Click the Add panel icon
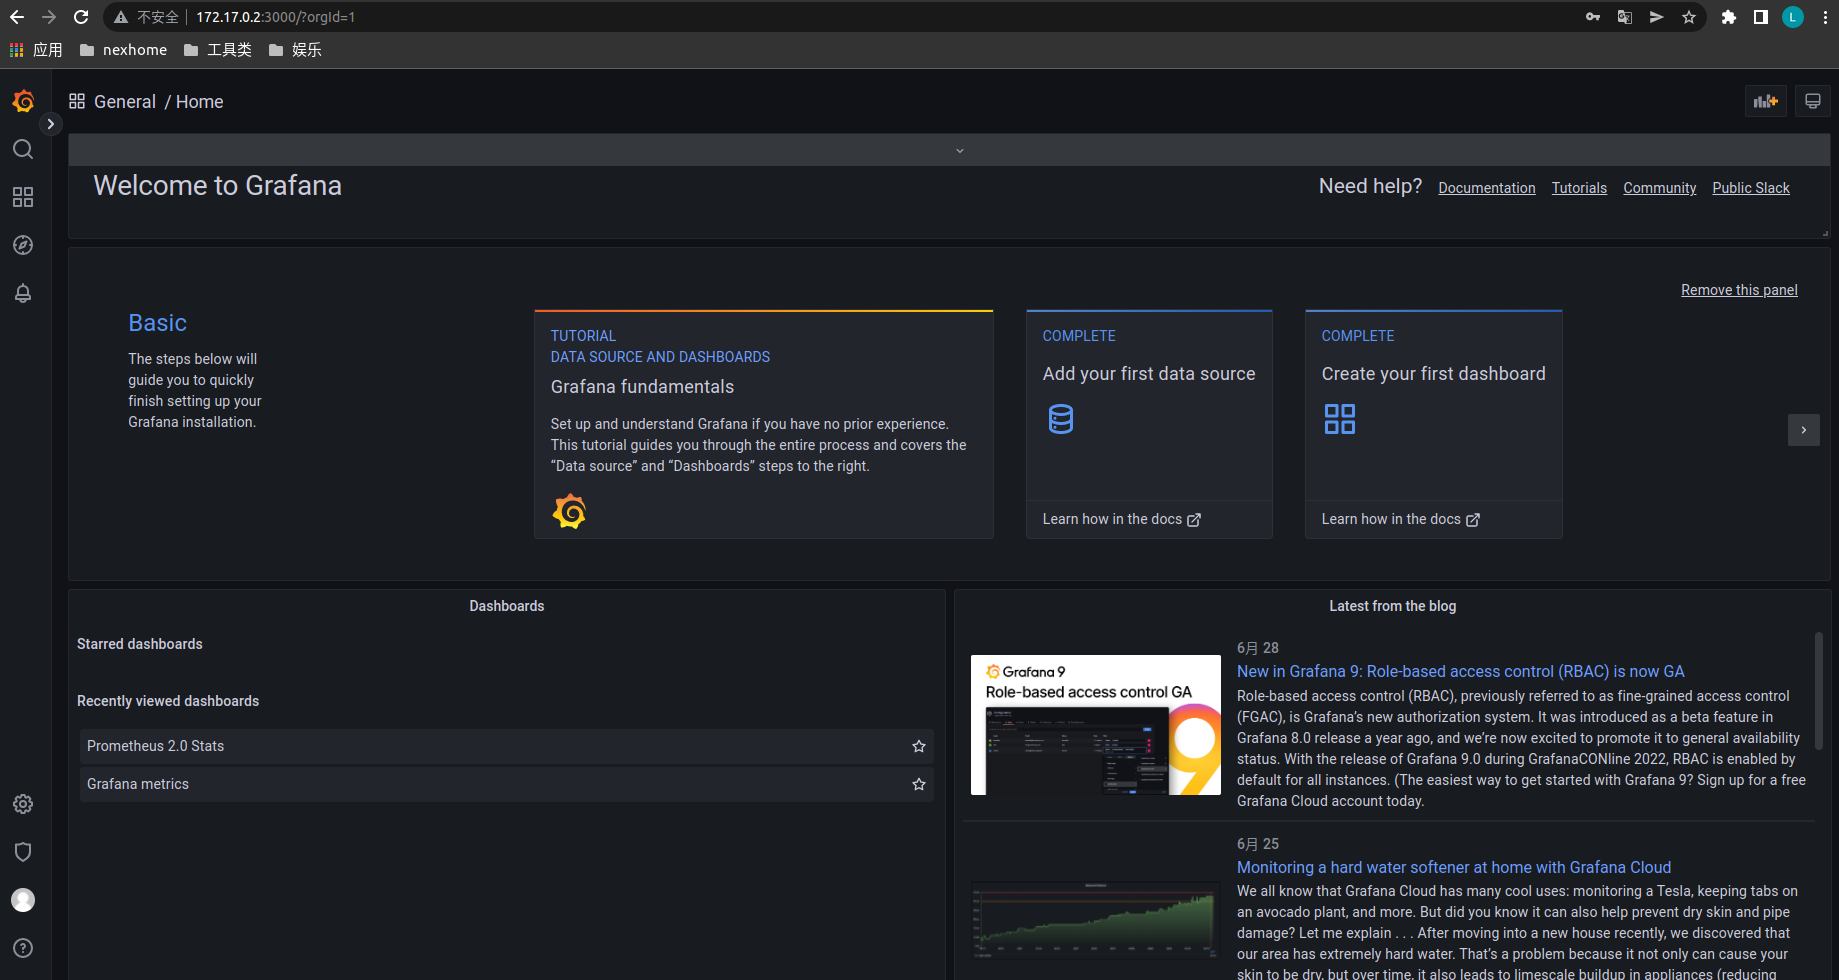This screenshot has width=1839, height=980. point(1766,101)
